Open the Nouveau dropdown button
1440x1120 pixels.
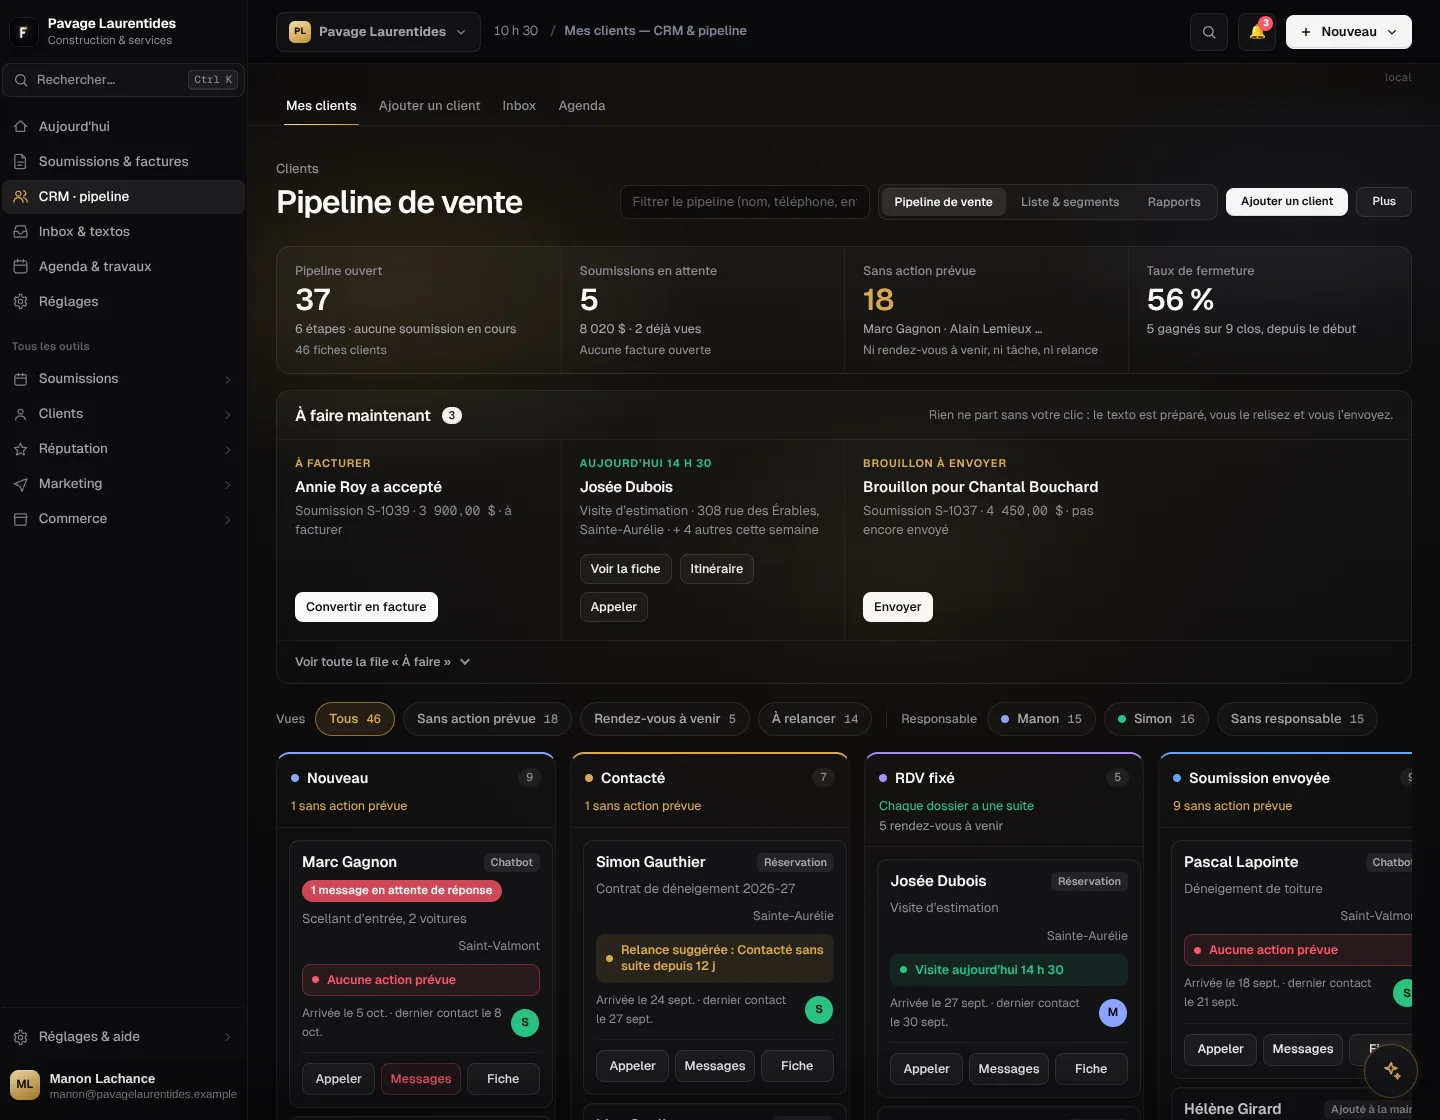[1348, 32]
